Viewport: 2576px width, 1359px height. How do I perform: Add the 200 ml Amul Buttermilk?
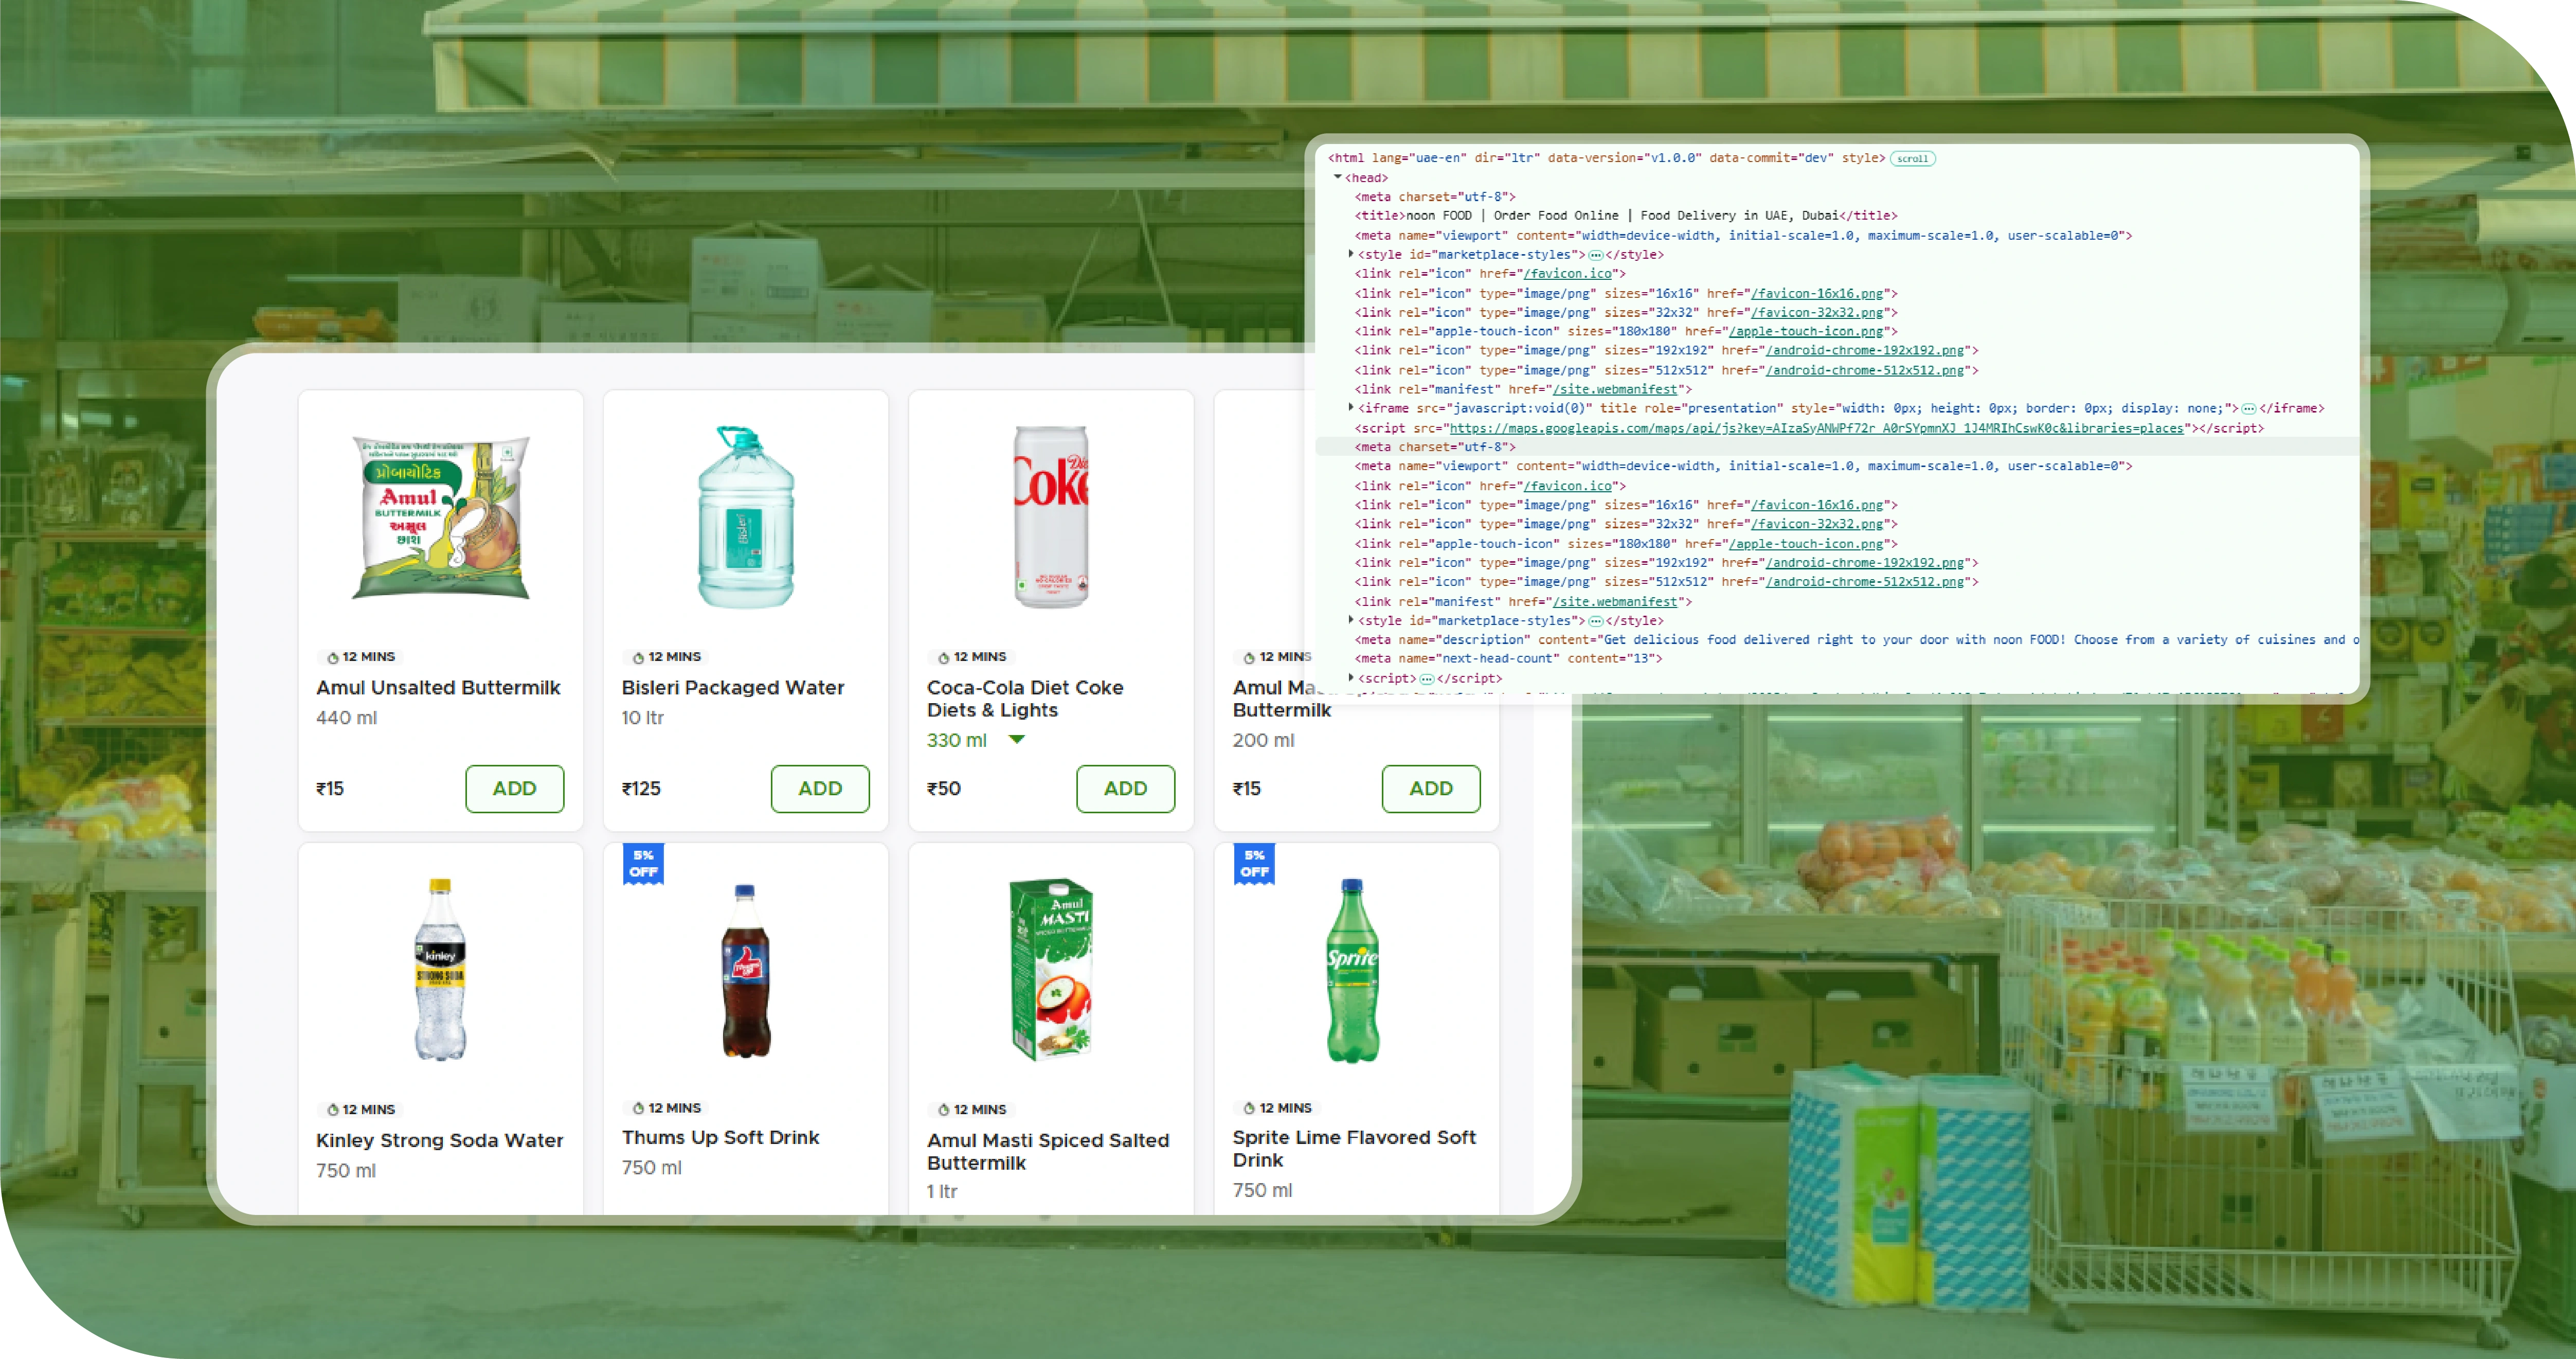point(1430,788)
